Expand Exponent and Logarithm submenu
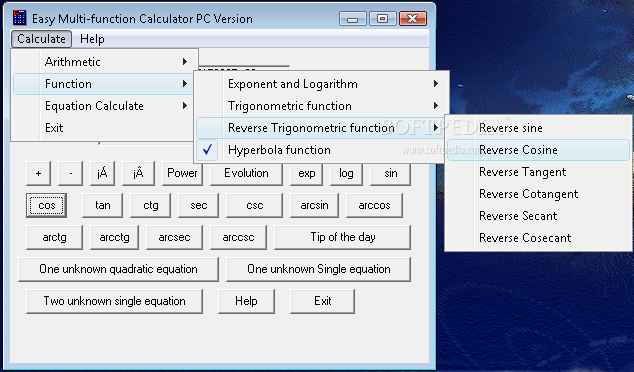Screen dimensions: 634x372 [321, 84]
